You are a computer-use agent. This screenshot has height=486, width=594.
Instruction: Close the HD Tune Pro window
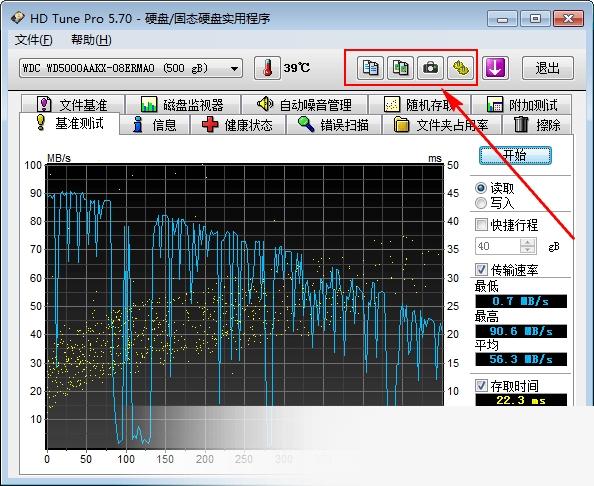pos(568,19)
